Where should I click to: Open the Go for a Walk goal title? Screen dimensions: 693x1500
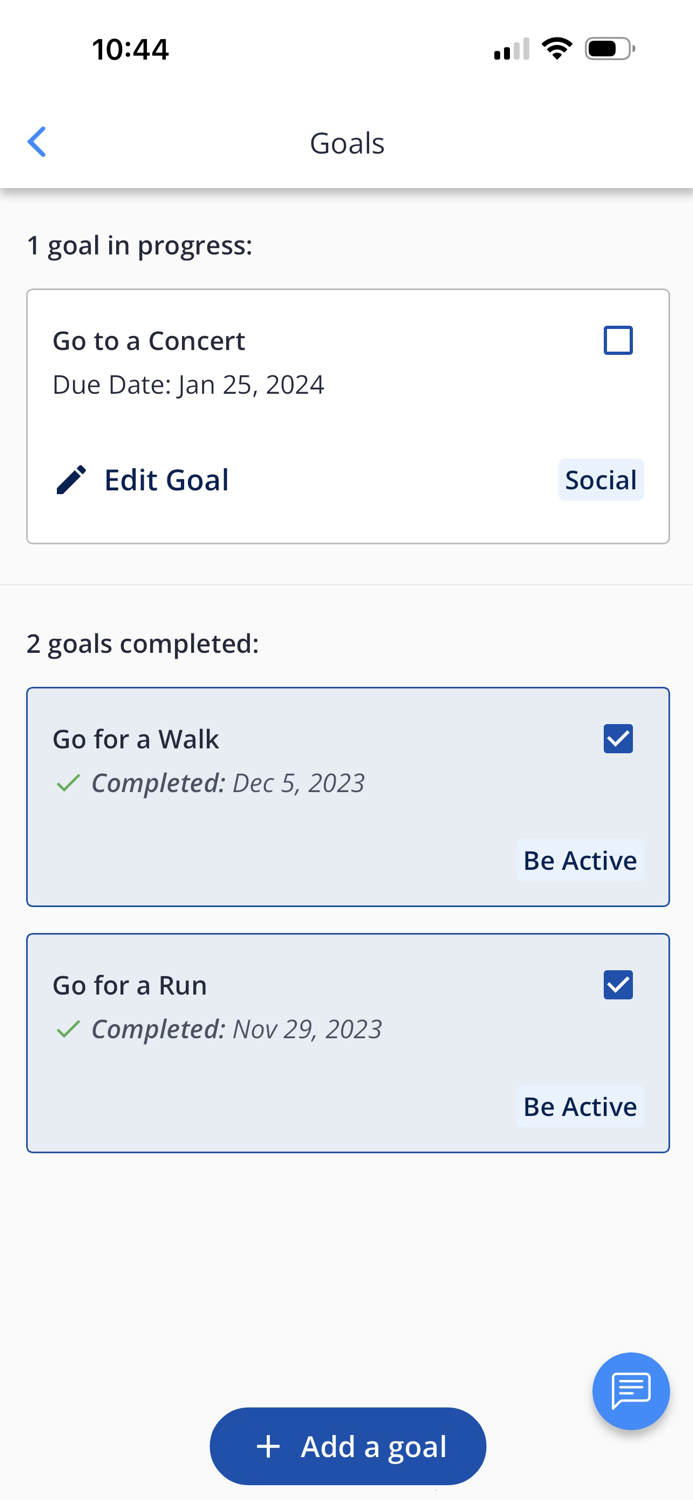click(136, 739)
